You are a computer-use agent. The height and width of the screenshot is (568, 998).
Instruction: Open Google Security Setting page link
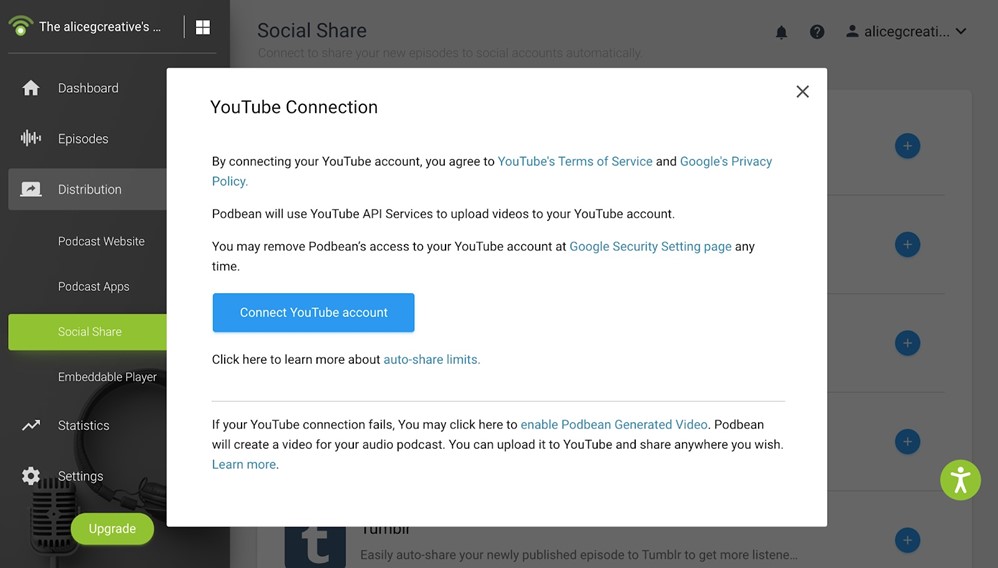pos(650,246)
